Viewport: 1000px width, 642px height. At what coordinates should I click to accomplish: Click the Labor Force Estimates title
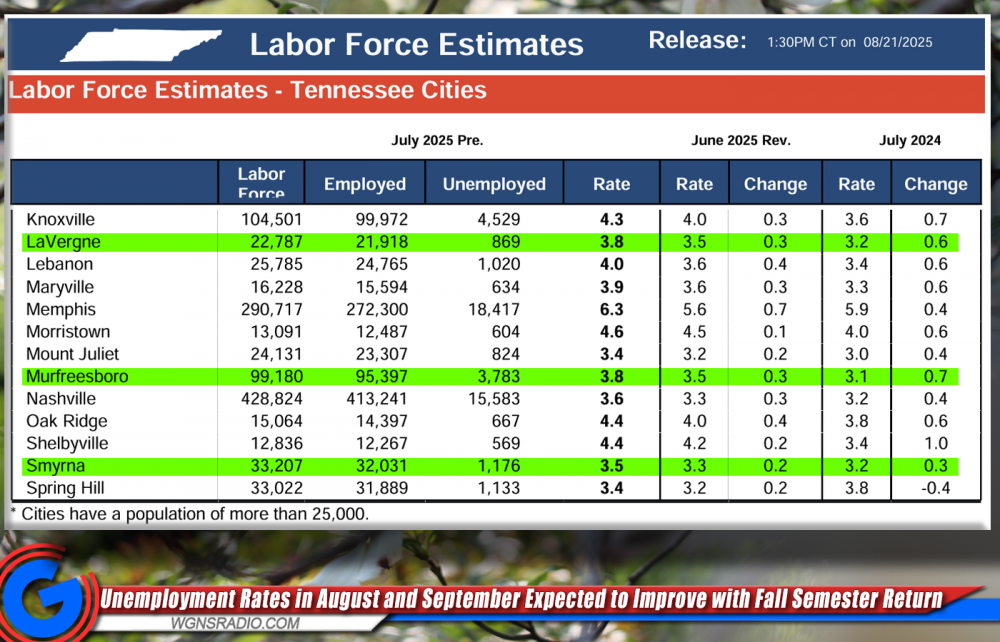pos(416,45)
